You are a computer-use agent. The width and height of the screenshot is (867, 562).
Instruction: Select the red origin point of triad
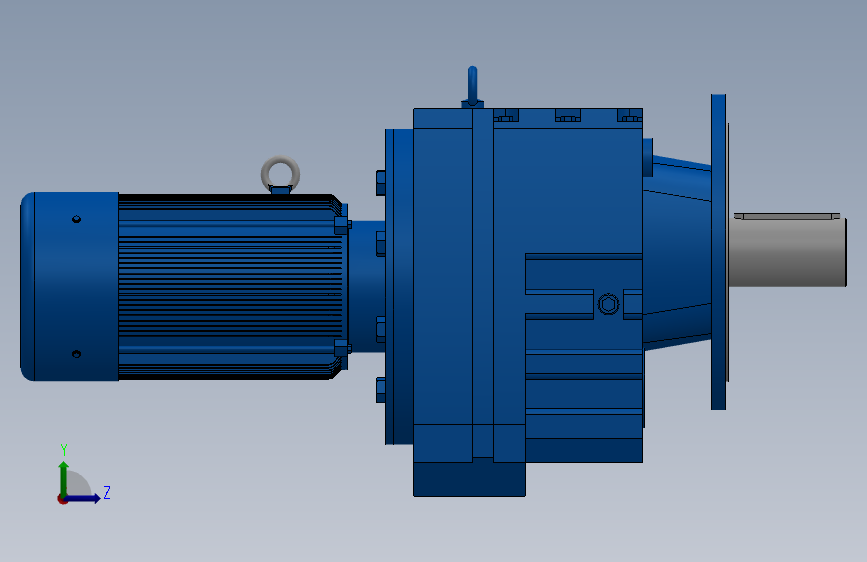coord(62,499)
